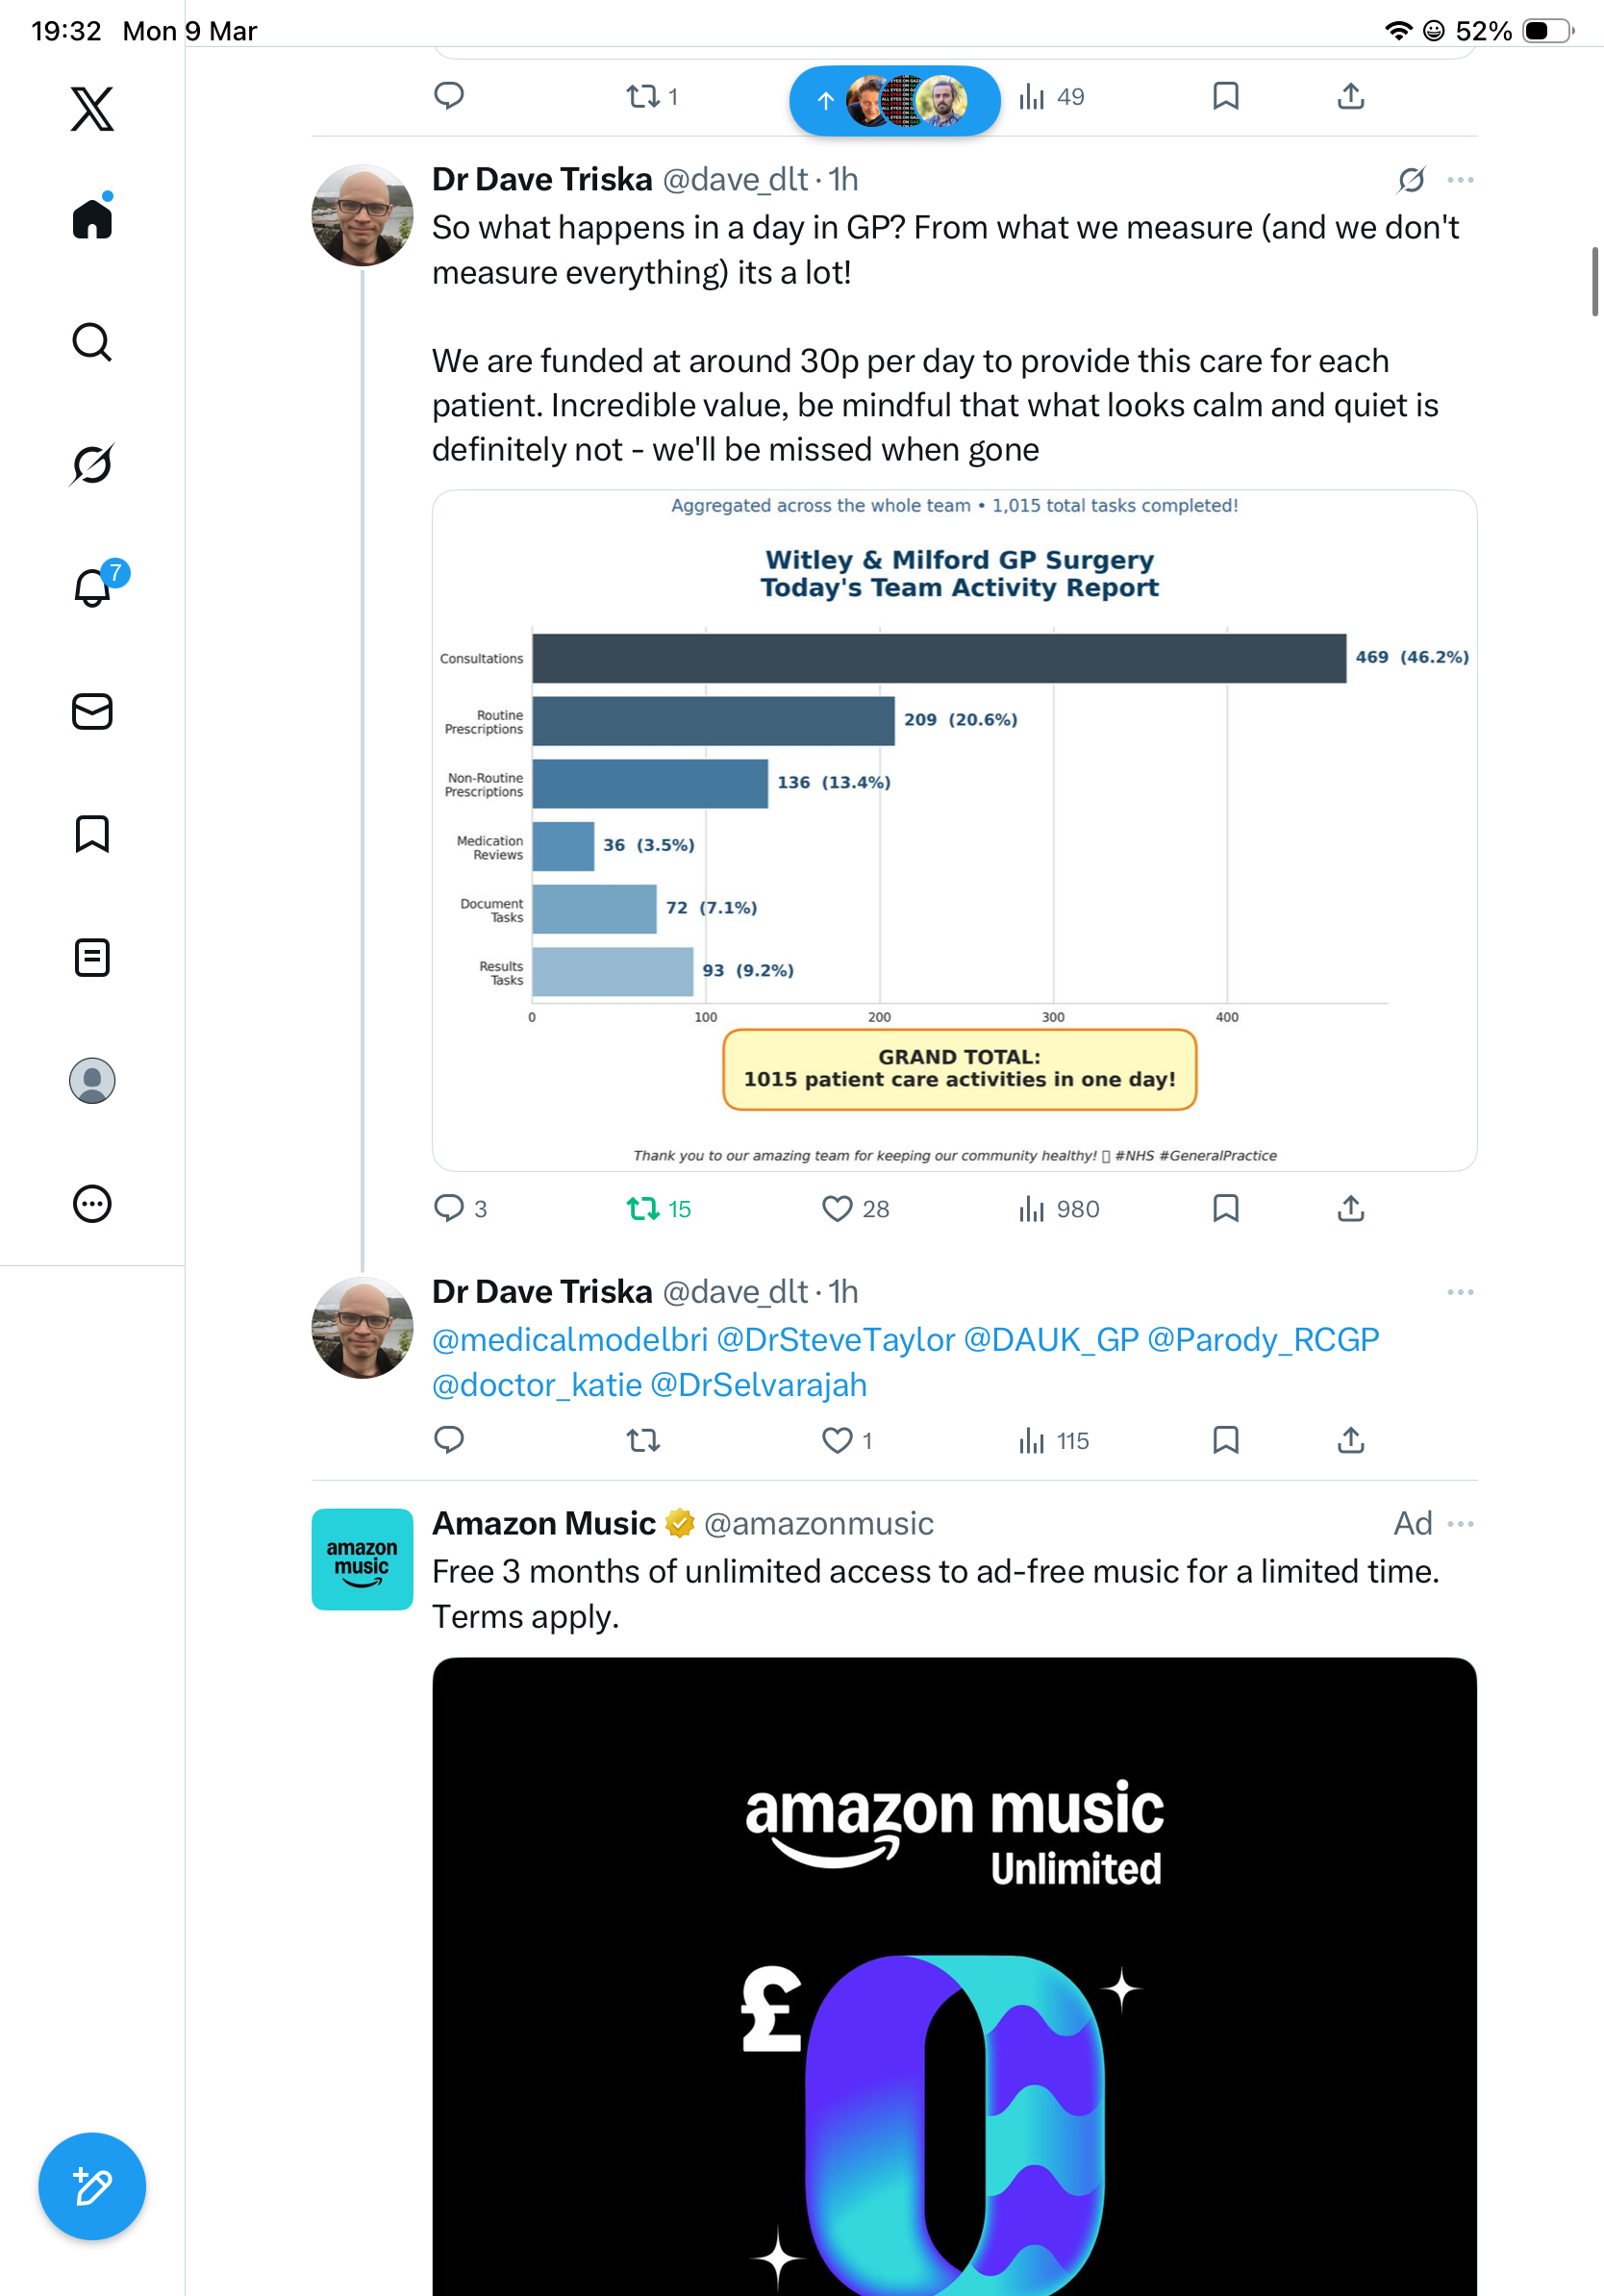Jump to new posts pill

click(x=895, y=101)
